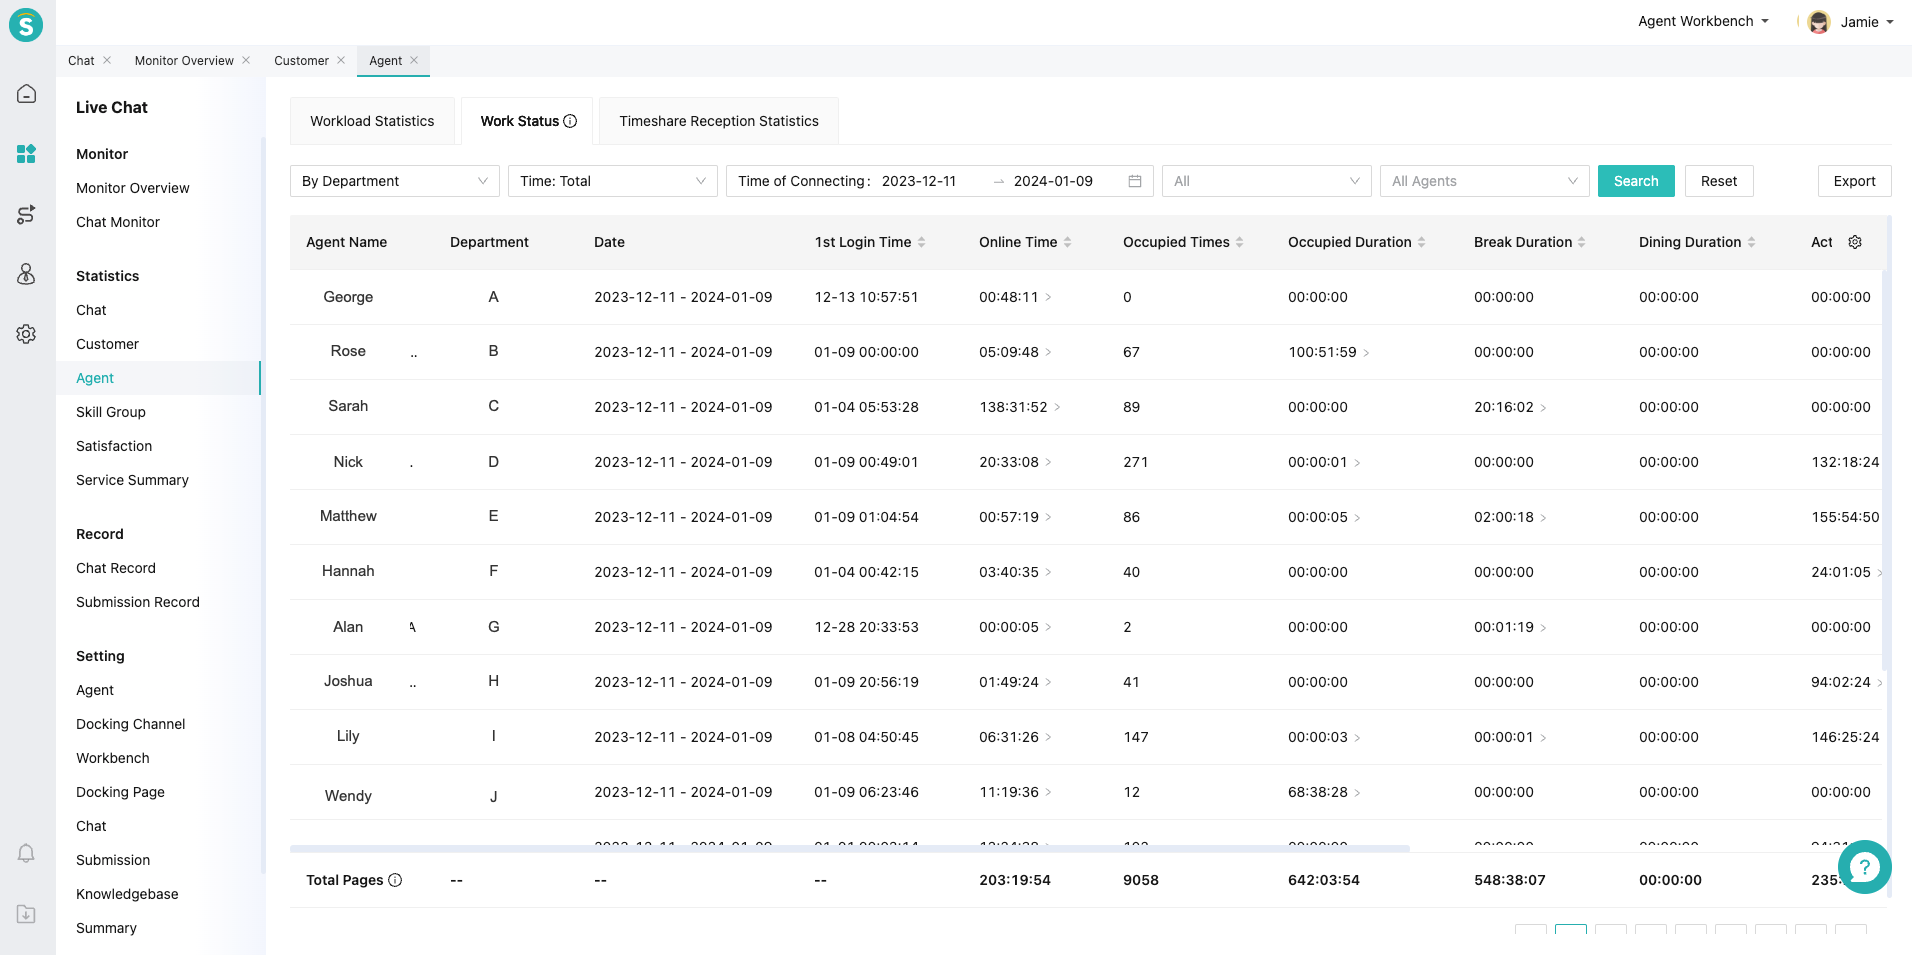Switch to the Customer page tab
The image size is (1912, 955).
[301, 60]
